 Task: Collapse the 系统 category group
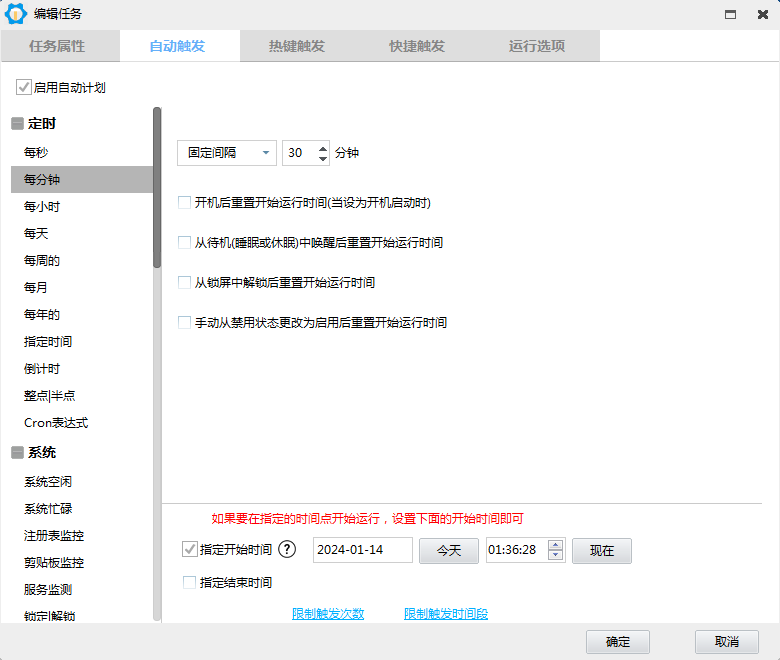[17, 453]
